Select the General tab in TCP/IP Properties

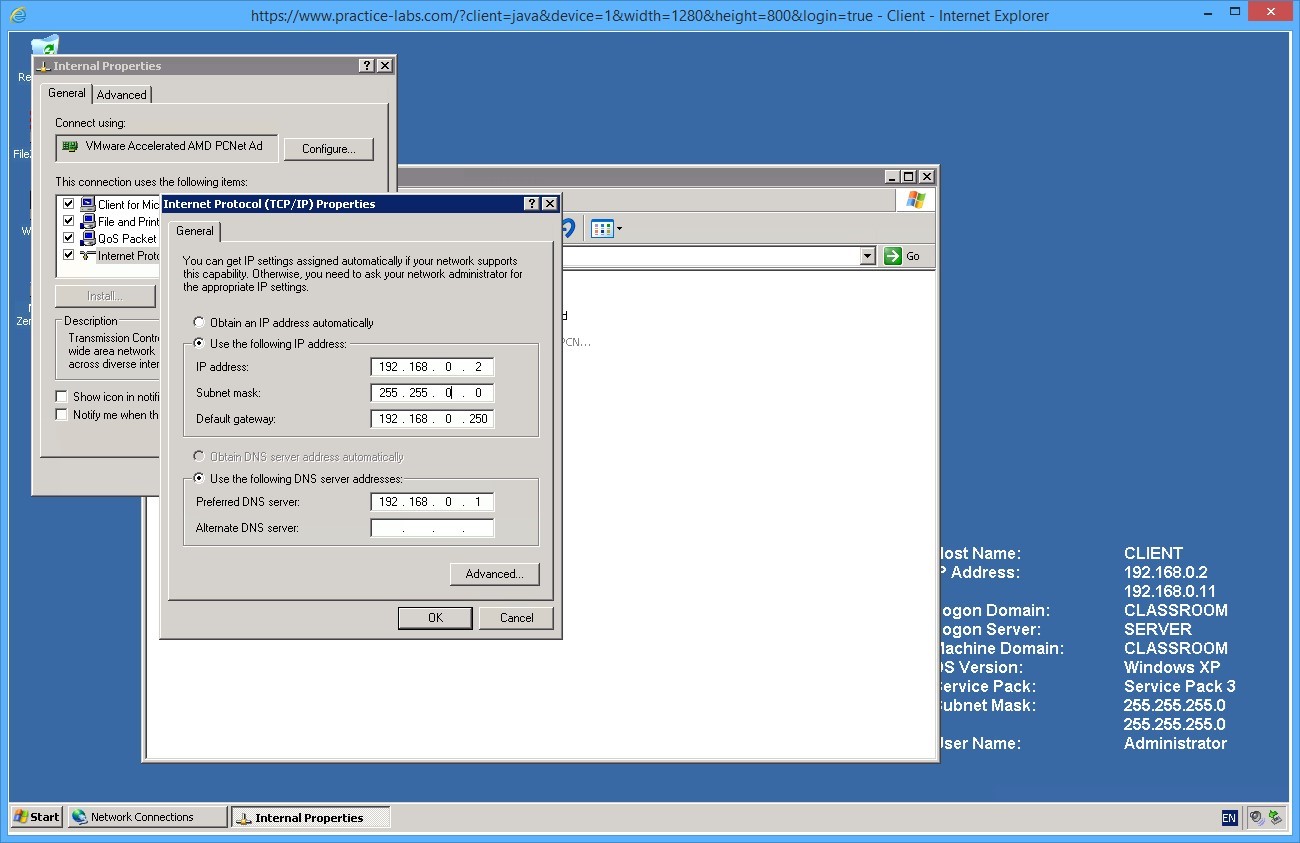(194, 231)
